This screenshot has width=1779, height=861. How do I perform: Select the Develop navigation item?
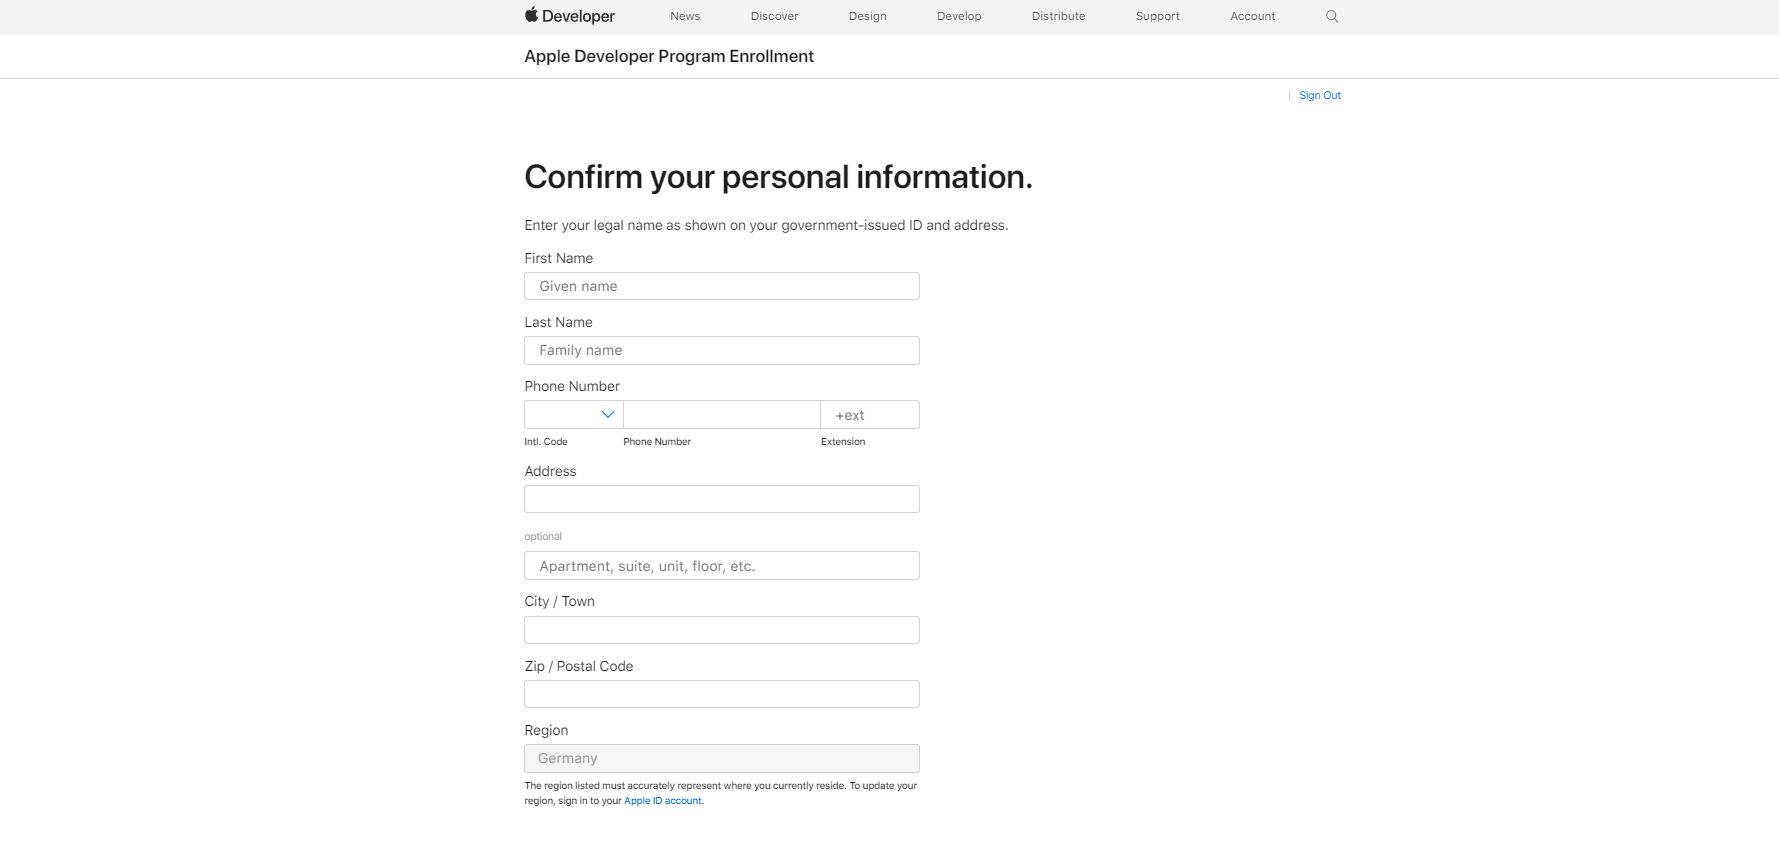click(x=959, y=16)
